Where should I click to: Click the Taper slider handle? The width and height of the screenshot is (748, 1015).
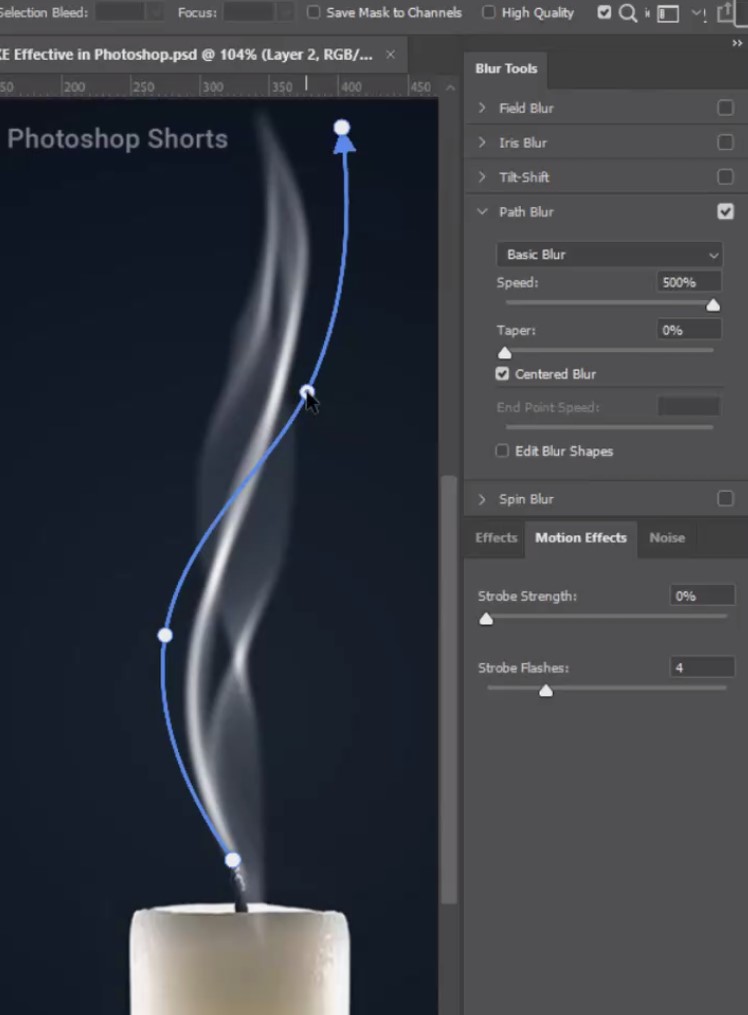coord(505,353)
